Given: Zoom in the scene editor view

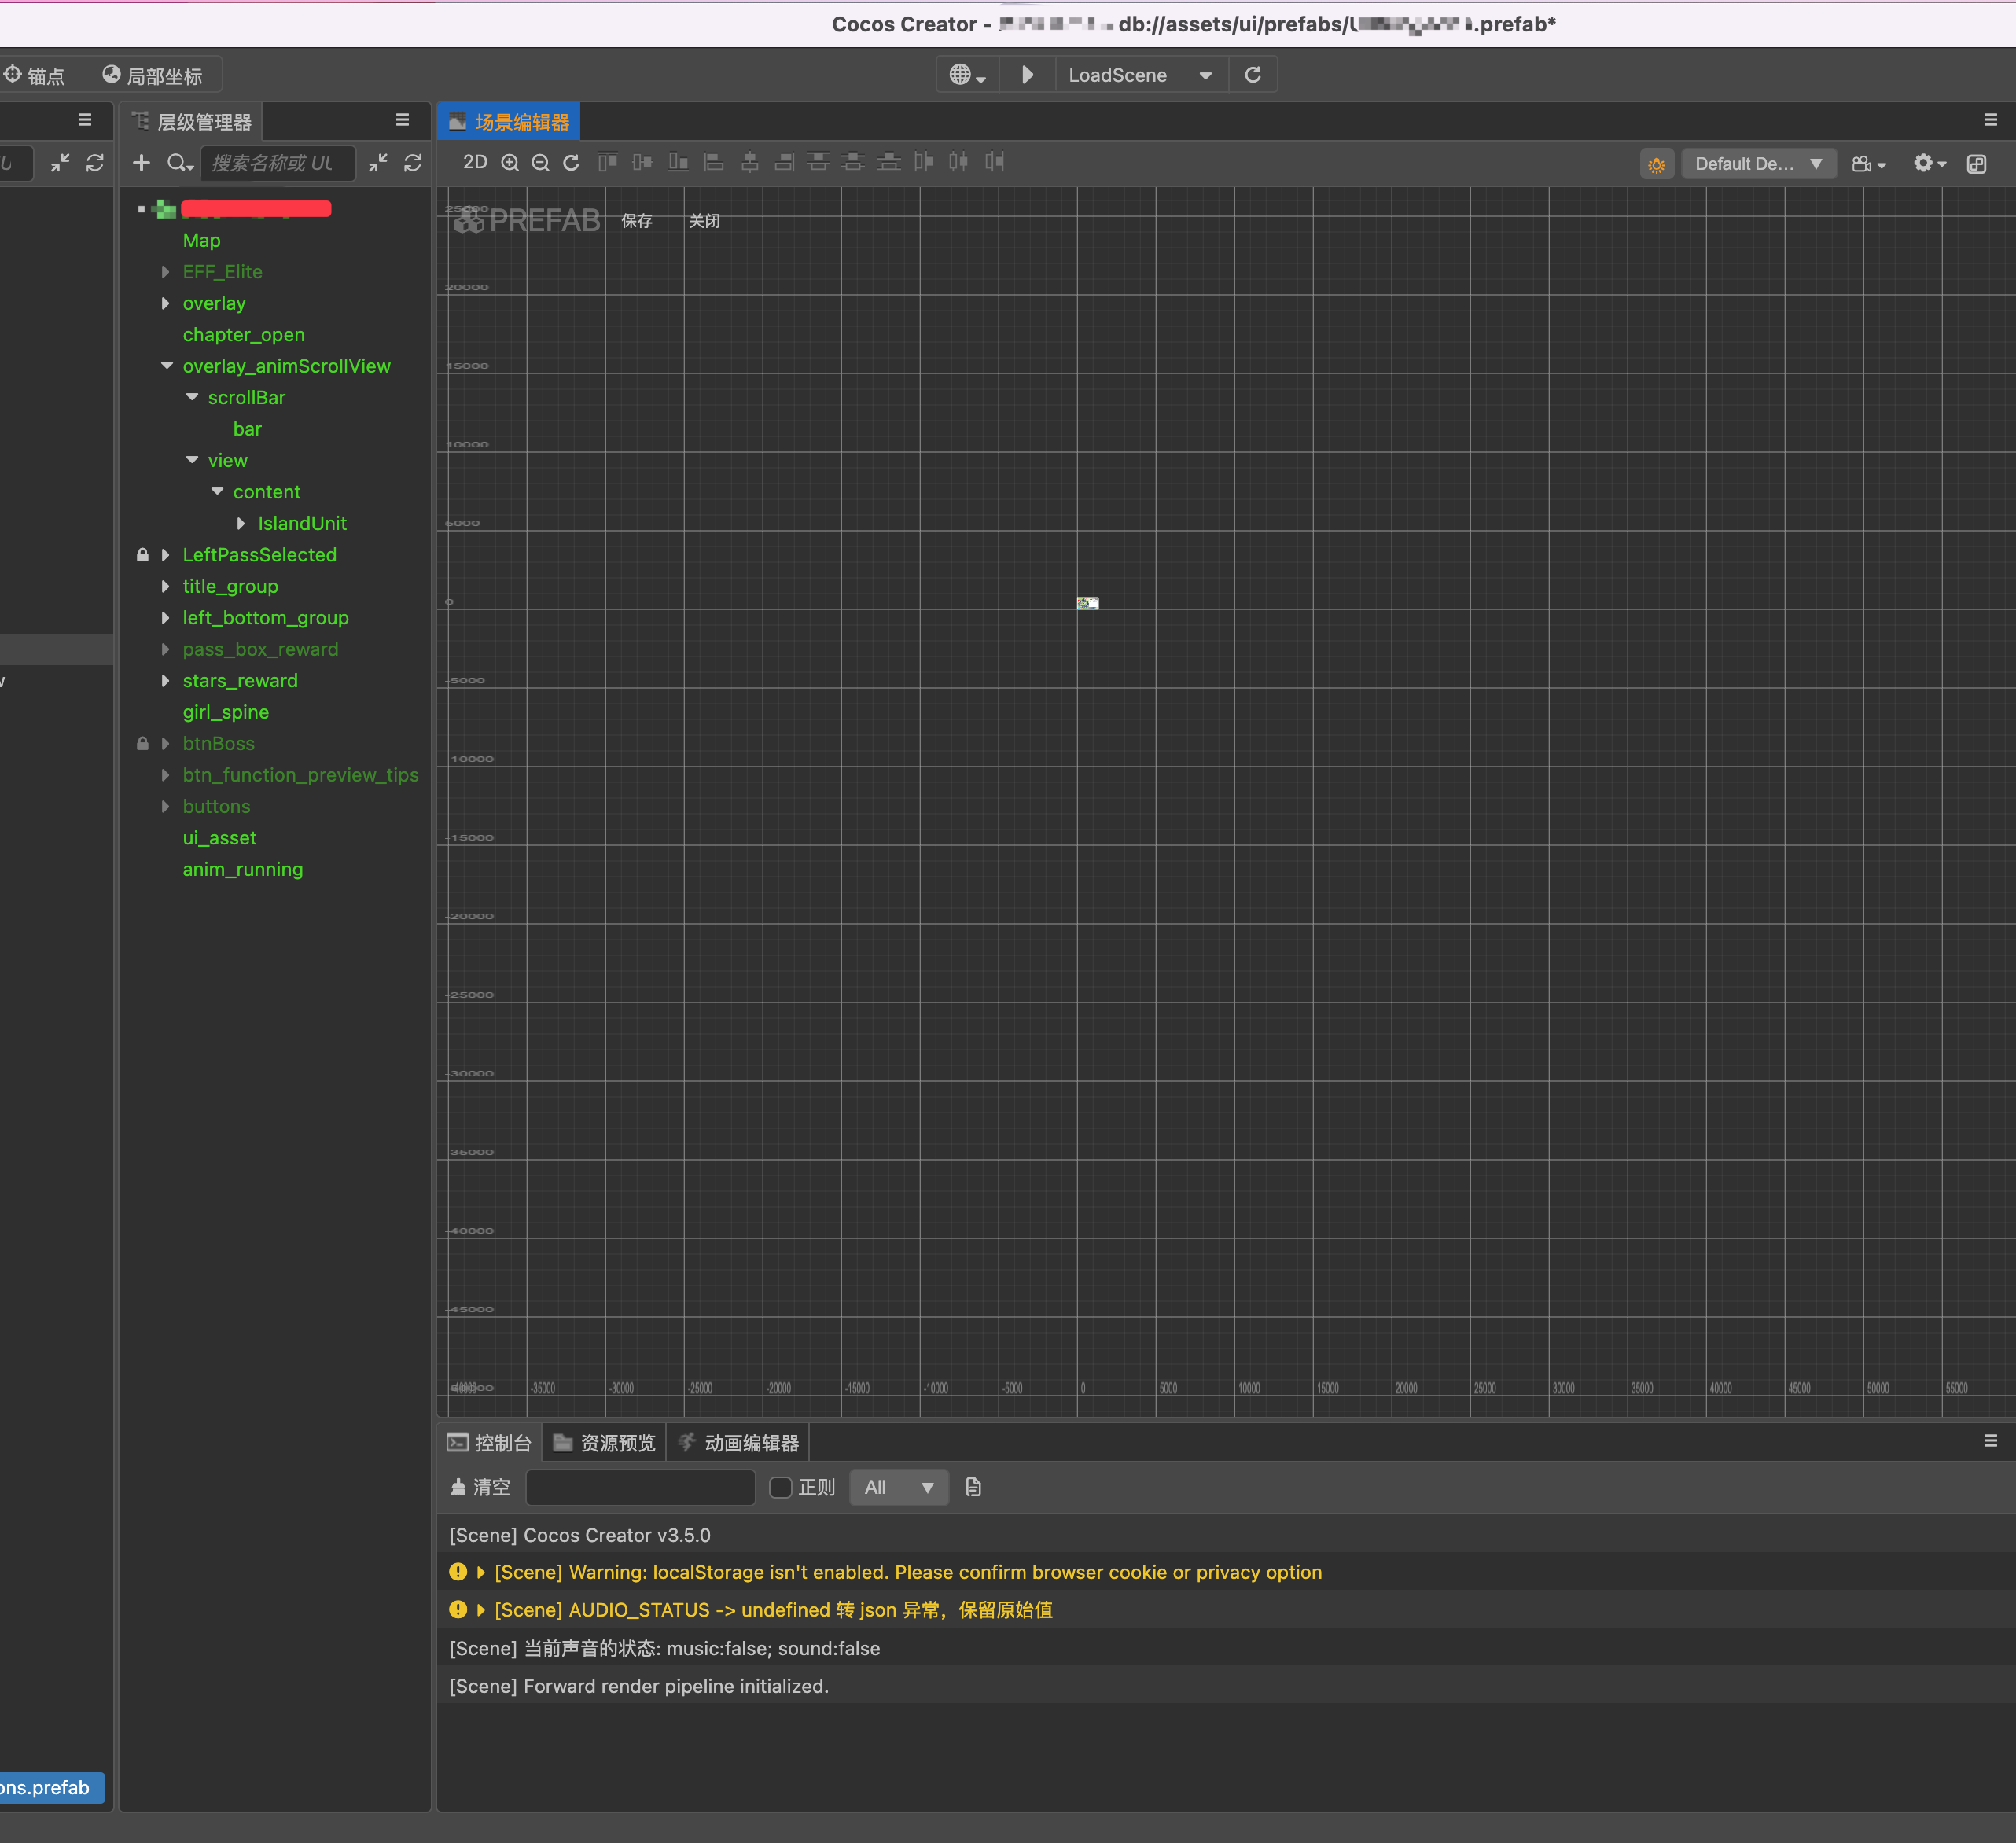Looking at the screenshot, I should (510, 163).
